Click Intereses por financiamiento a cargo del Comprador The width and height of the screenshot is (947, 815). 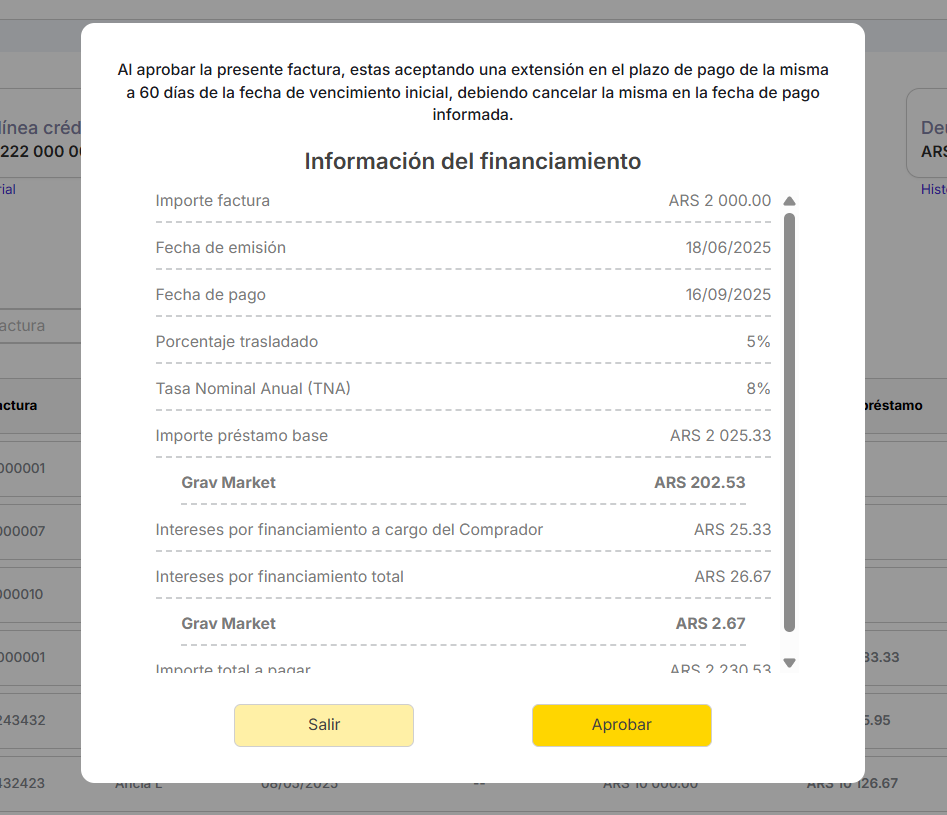[349, 530]
